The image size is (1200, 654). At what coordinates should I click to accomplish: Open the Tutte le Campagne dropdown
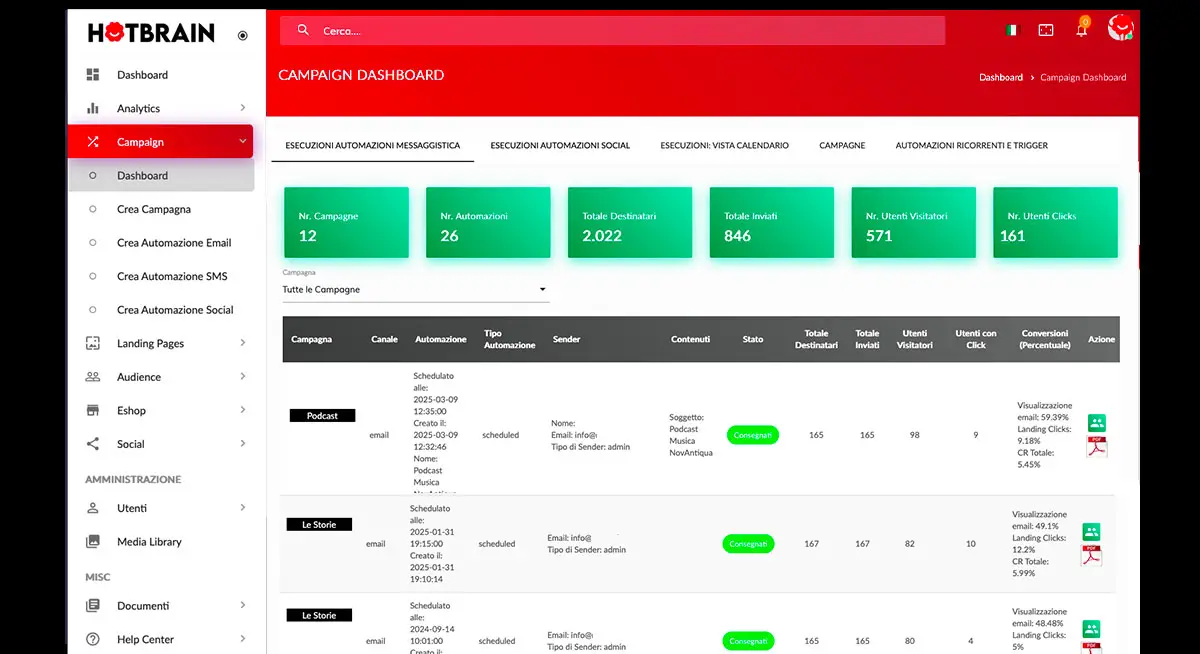coord(415,290)
